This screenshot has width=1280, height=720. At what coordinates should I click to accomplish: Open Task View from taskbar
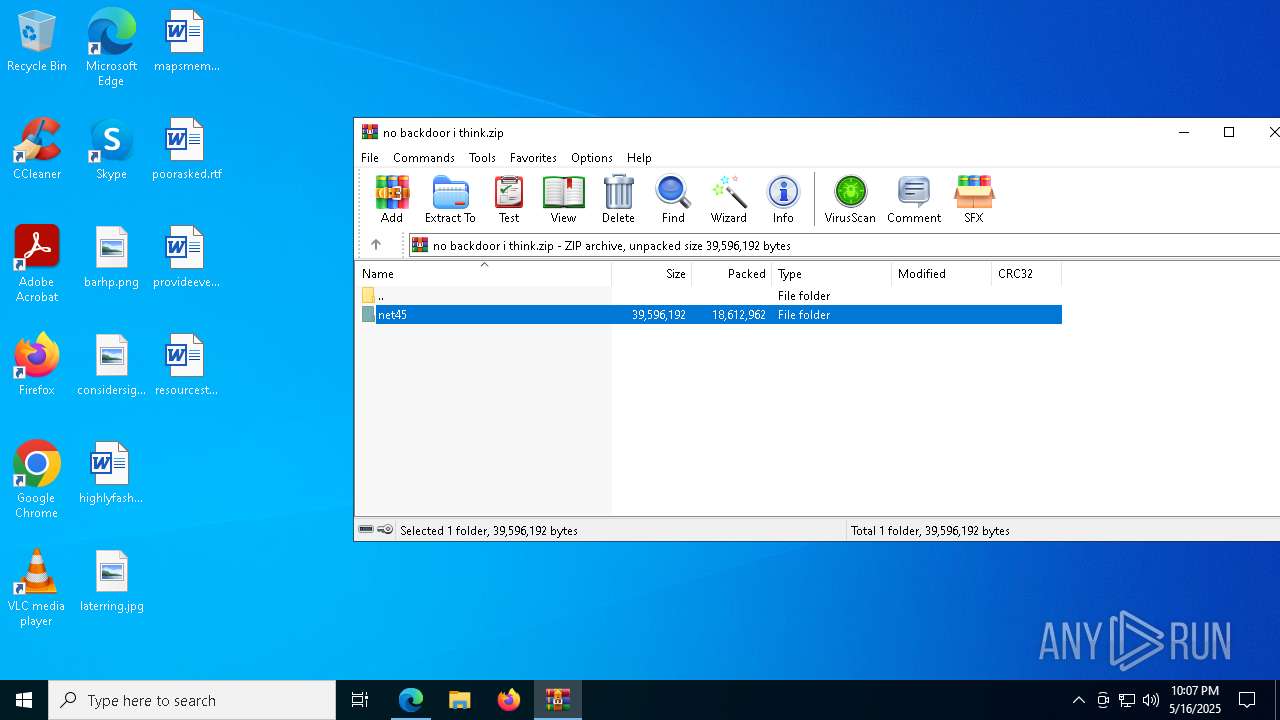click(x=360, y=700)
